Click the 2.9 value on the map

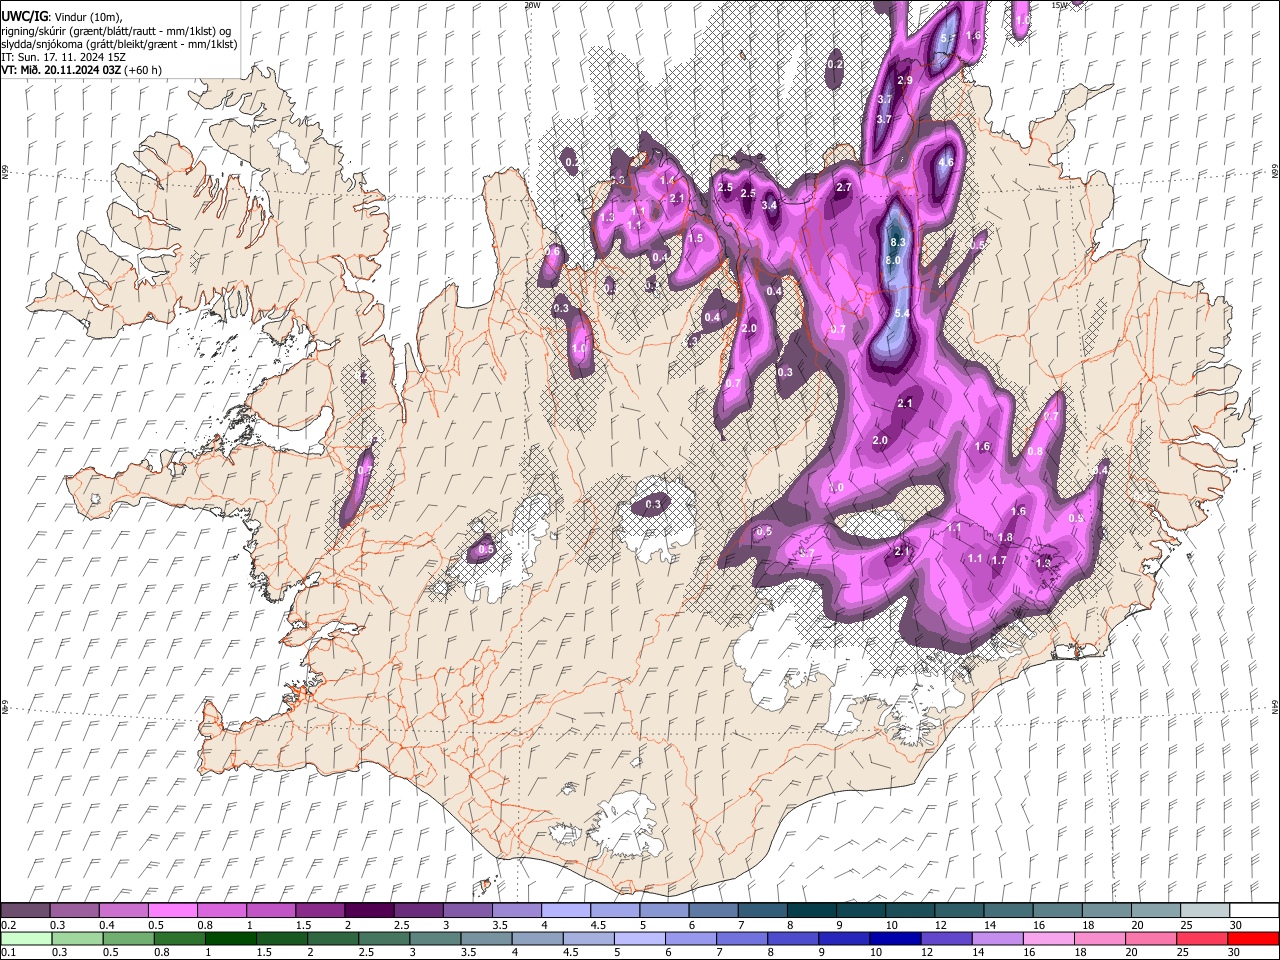(x=905, y=80)
